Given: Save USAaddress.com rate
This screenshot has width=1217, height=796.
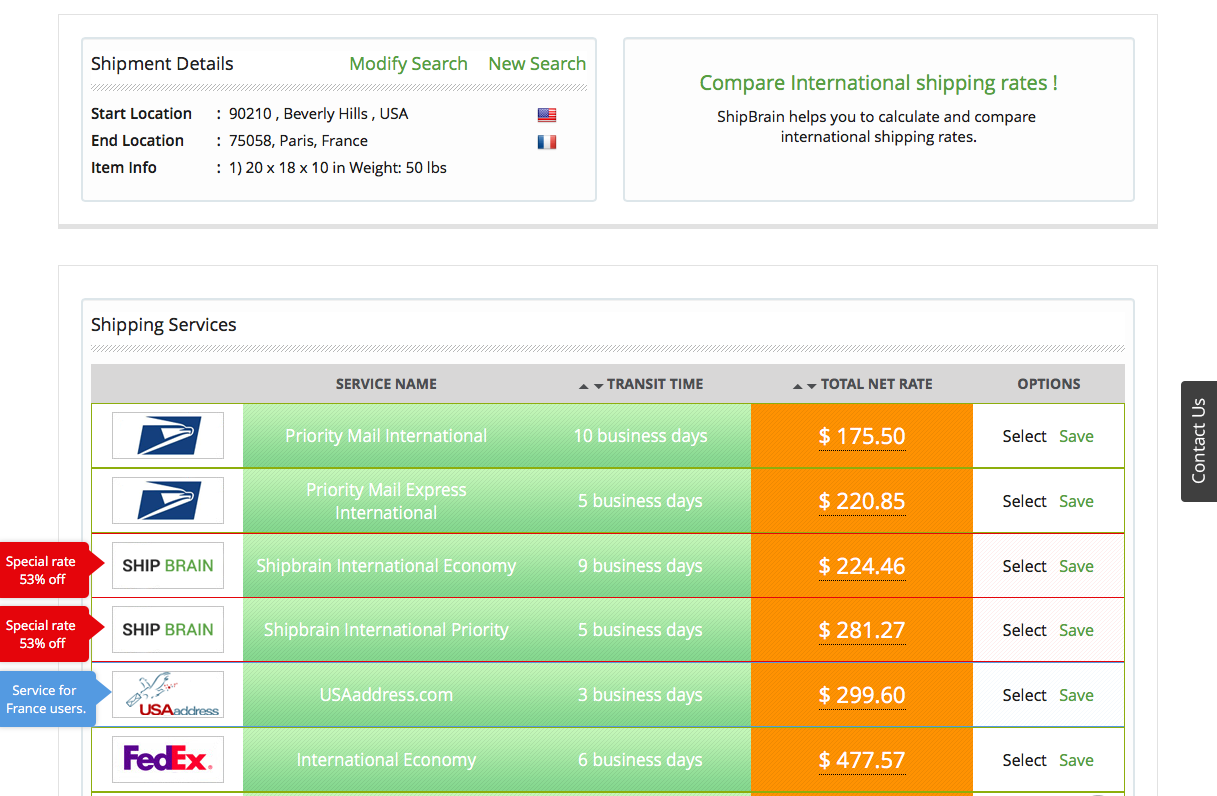Looking at the screenshot, I should tap(1076, 695).
